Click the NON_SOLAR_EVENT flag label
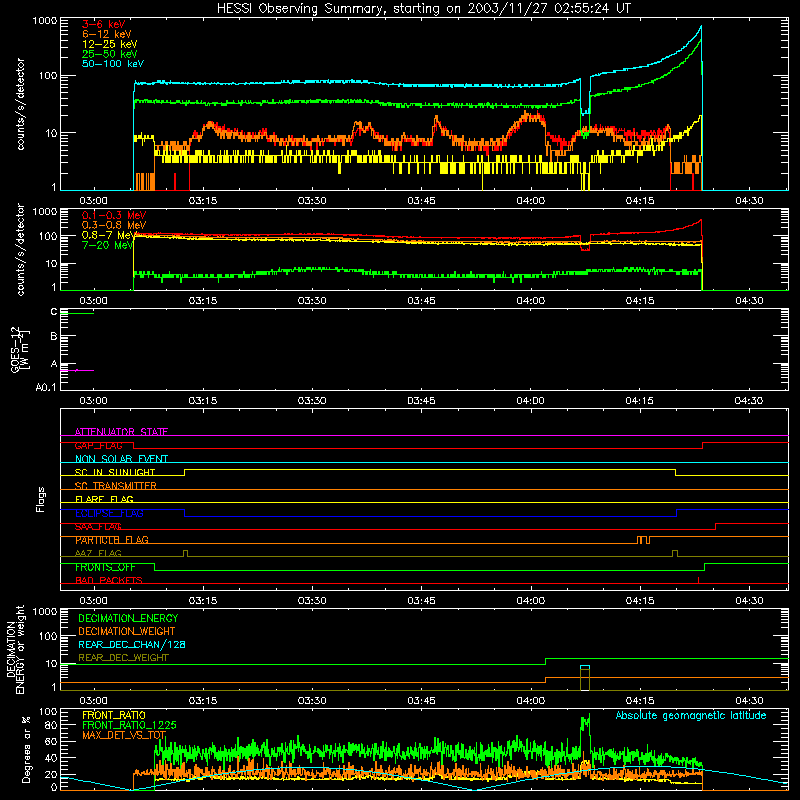 (121, 459)
